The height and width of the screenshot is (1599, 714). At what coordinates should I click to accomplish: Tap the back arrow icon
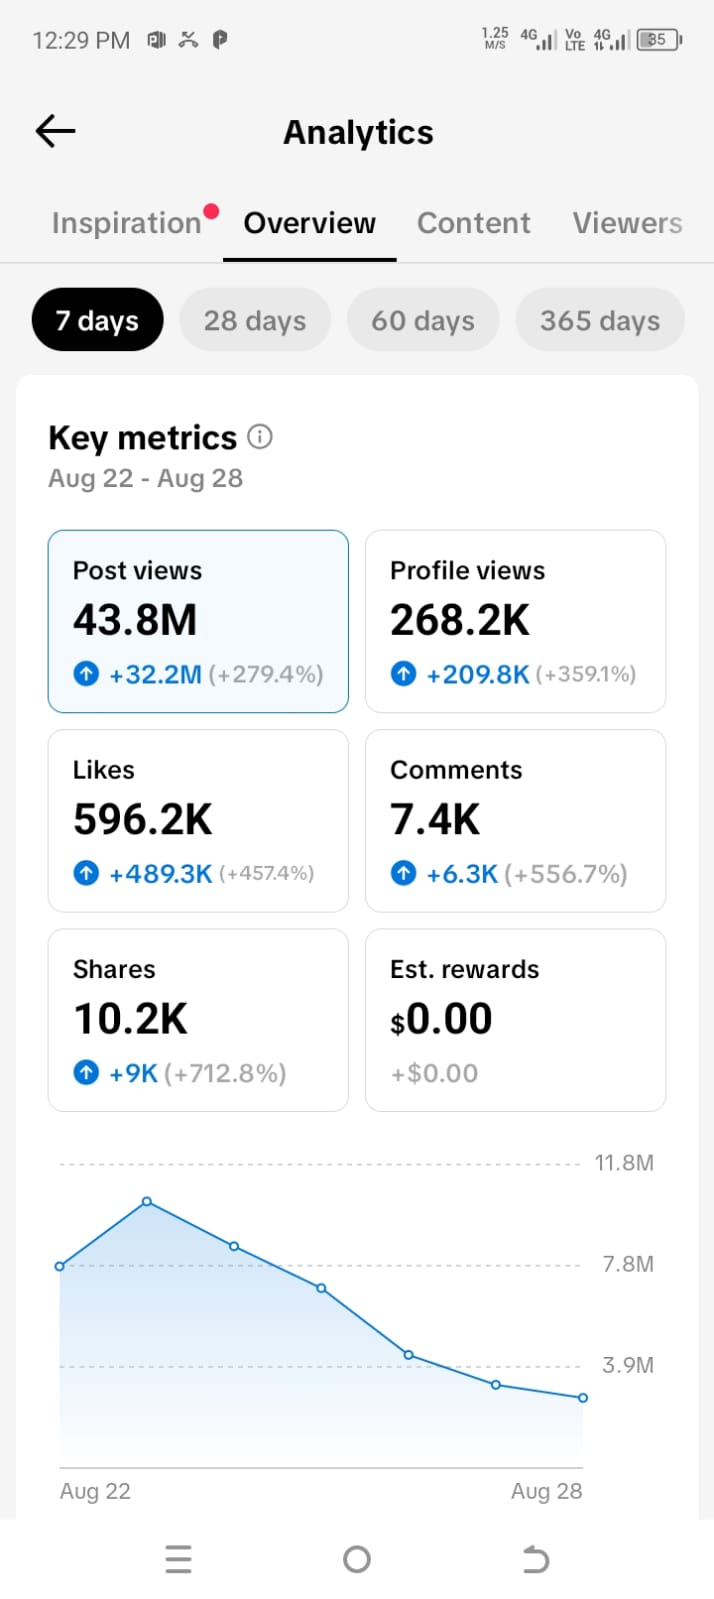click(x=55, y=131)
